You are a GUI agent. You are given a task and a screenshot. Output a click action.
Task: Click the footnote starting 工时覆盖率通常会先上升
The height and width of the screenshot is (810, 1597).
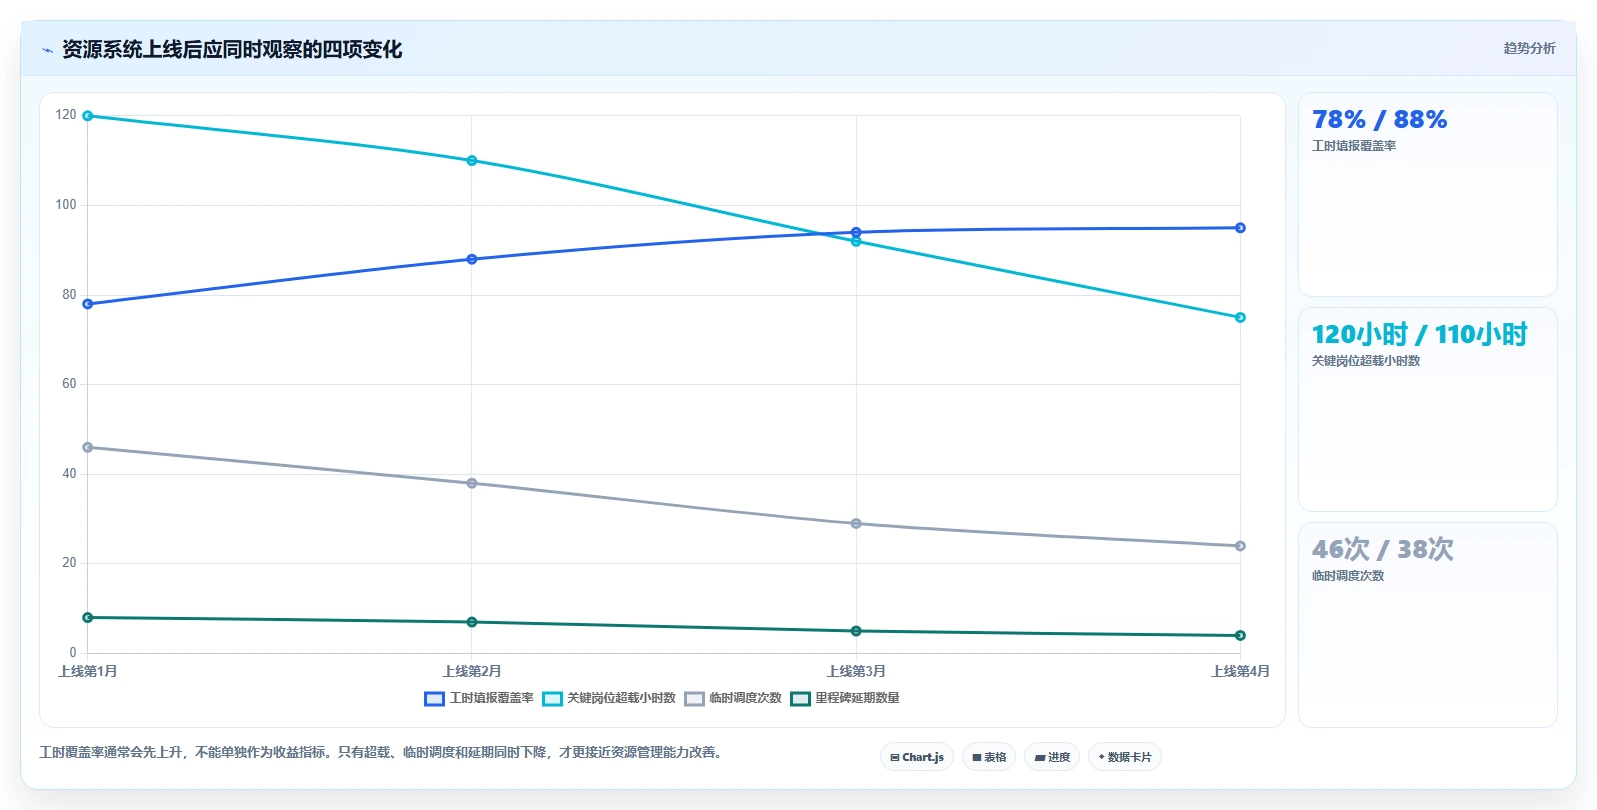point(381,752)
